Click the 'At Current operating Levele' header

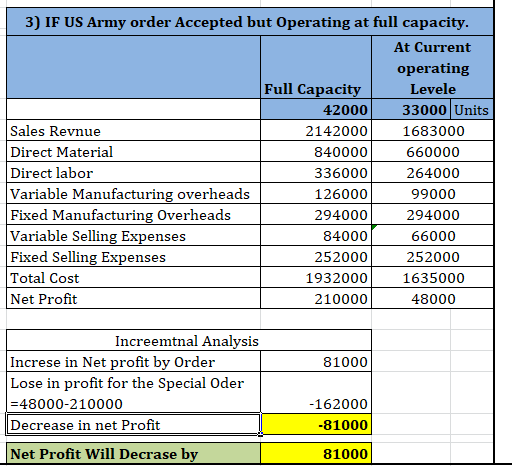[432, 67]
